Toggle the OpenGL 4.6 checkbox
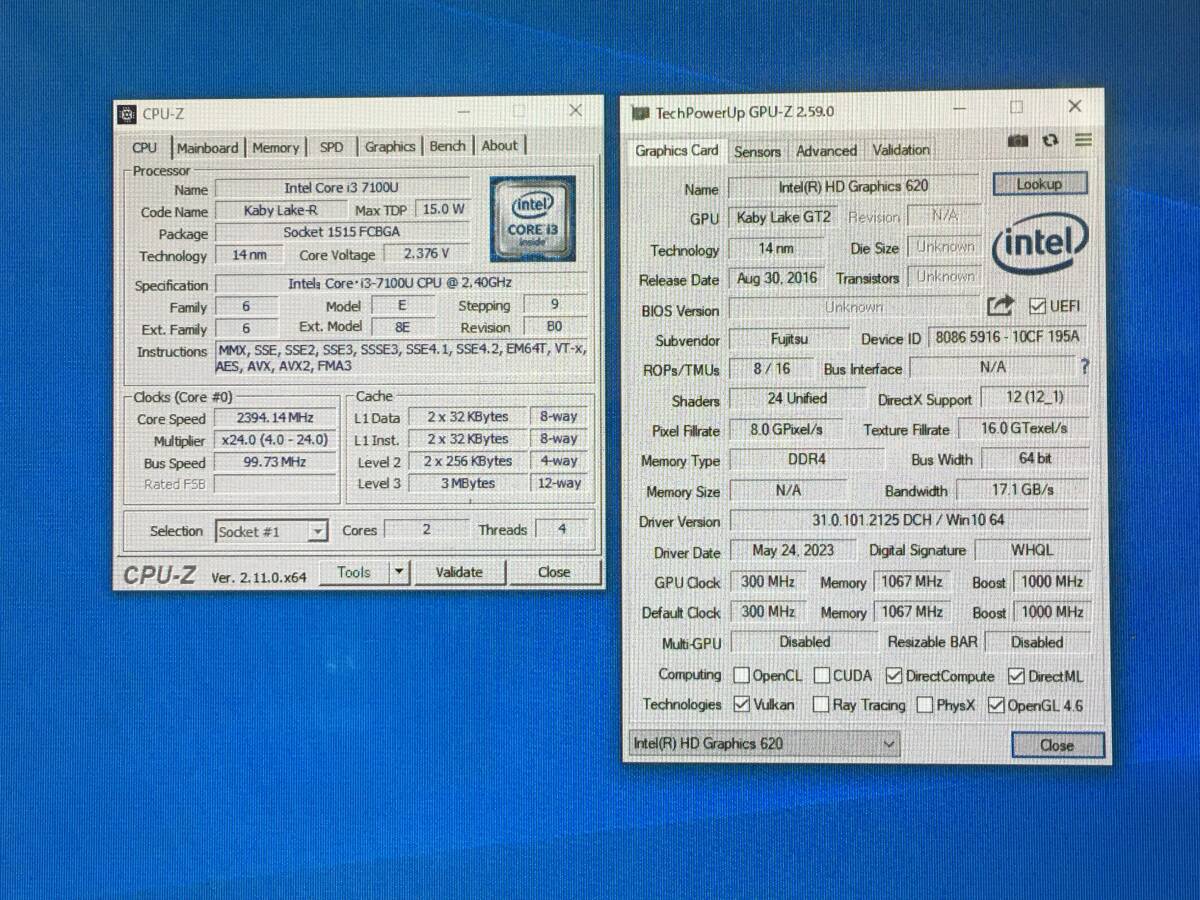Image resolution: width=1200 pixels, height=900 pixels. click(x=996, y=705)
